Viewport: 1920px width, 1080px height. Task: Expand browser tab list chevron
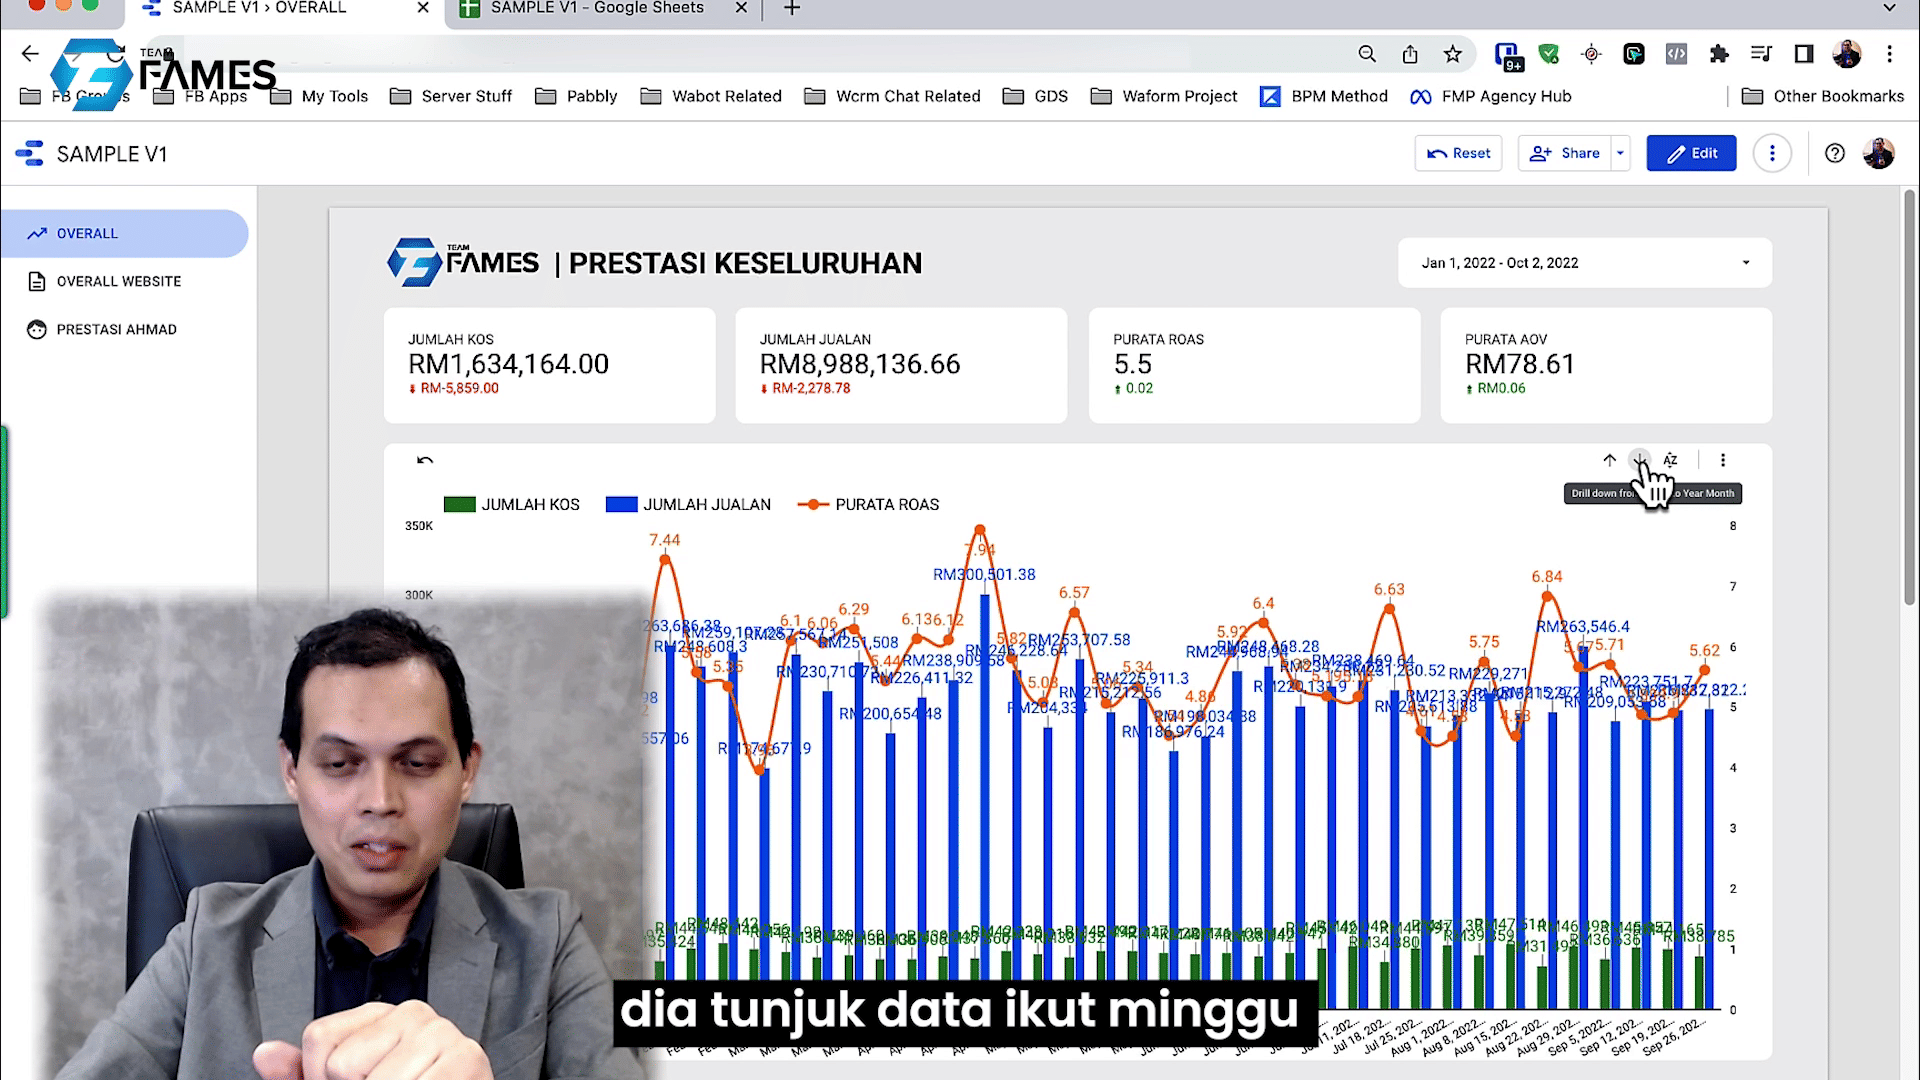pos(1889,8)
